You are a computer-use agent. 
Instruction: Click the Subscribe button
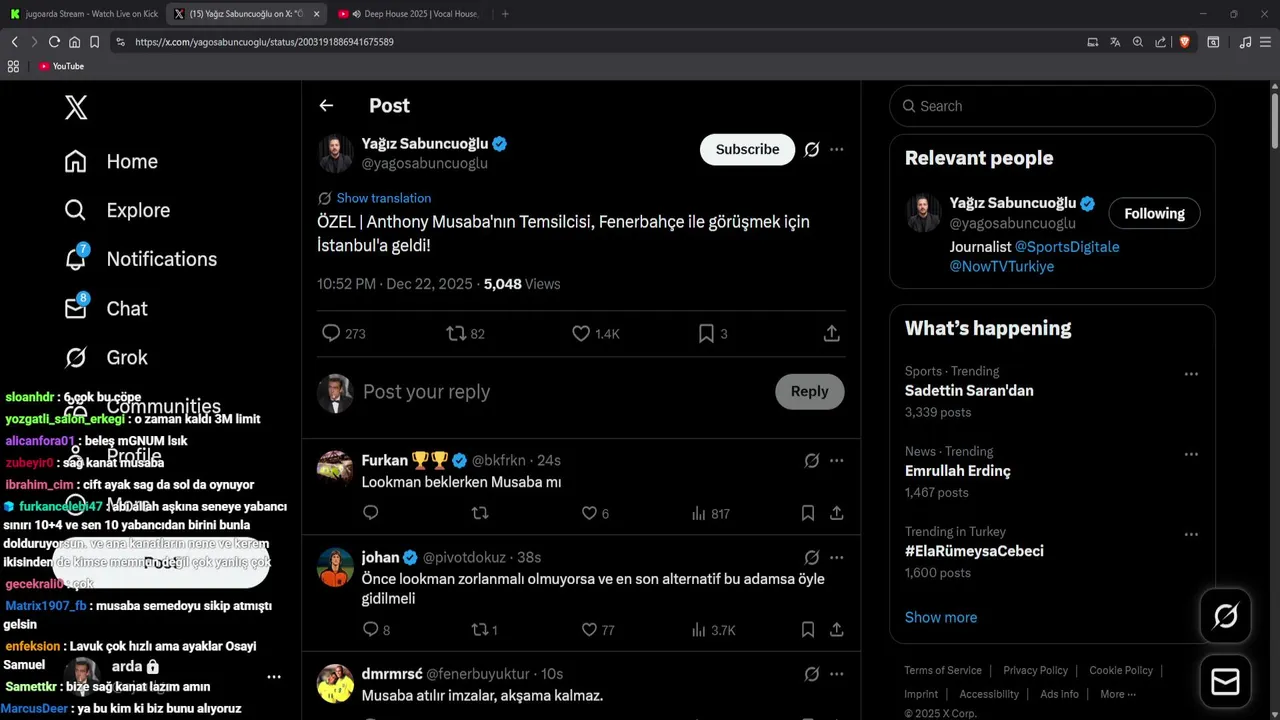[x=747, y=150]
